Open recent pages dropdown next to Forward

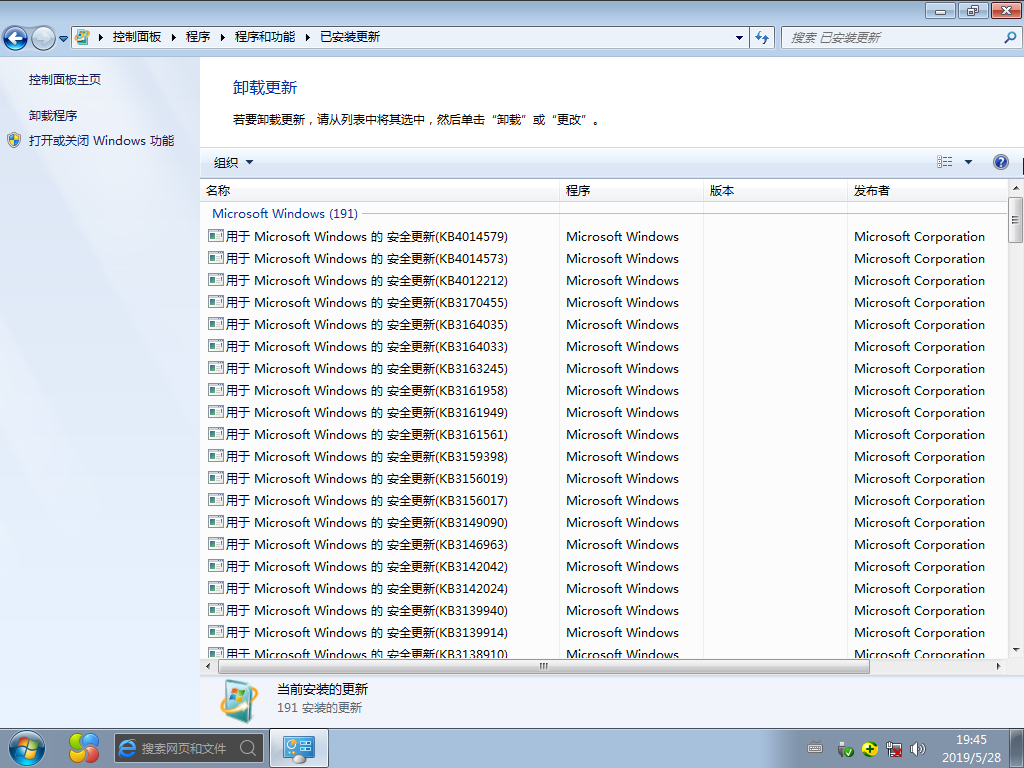click(63, 39)
